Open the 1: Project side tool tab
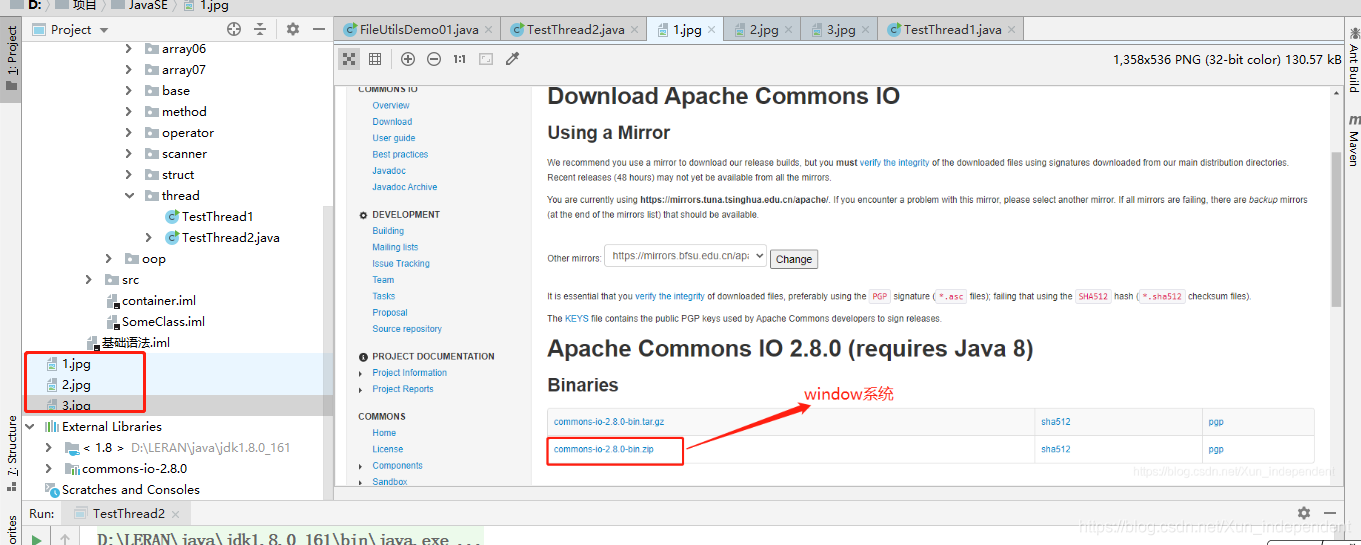This screenshot has width=1361, height=545. [11, 58]
